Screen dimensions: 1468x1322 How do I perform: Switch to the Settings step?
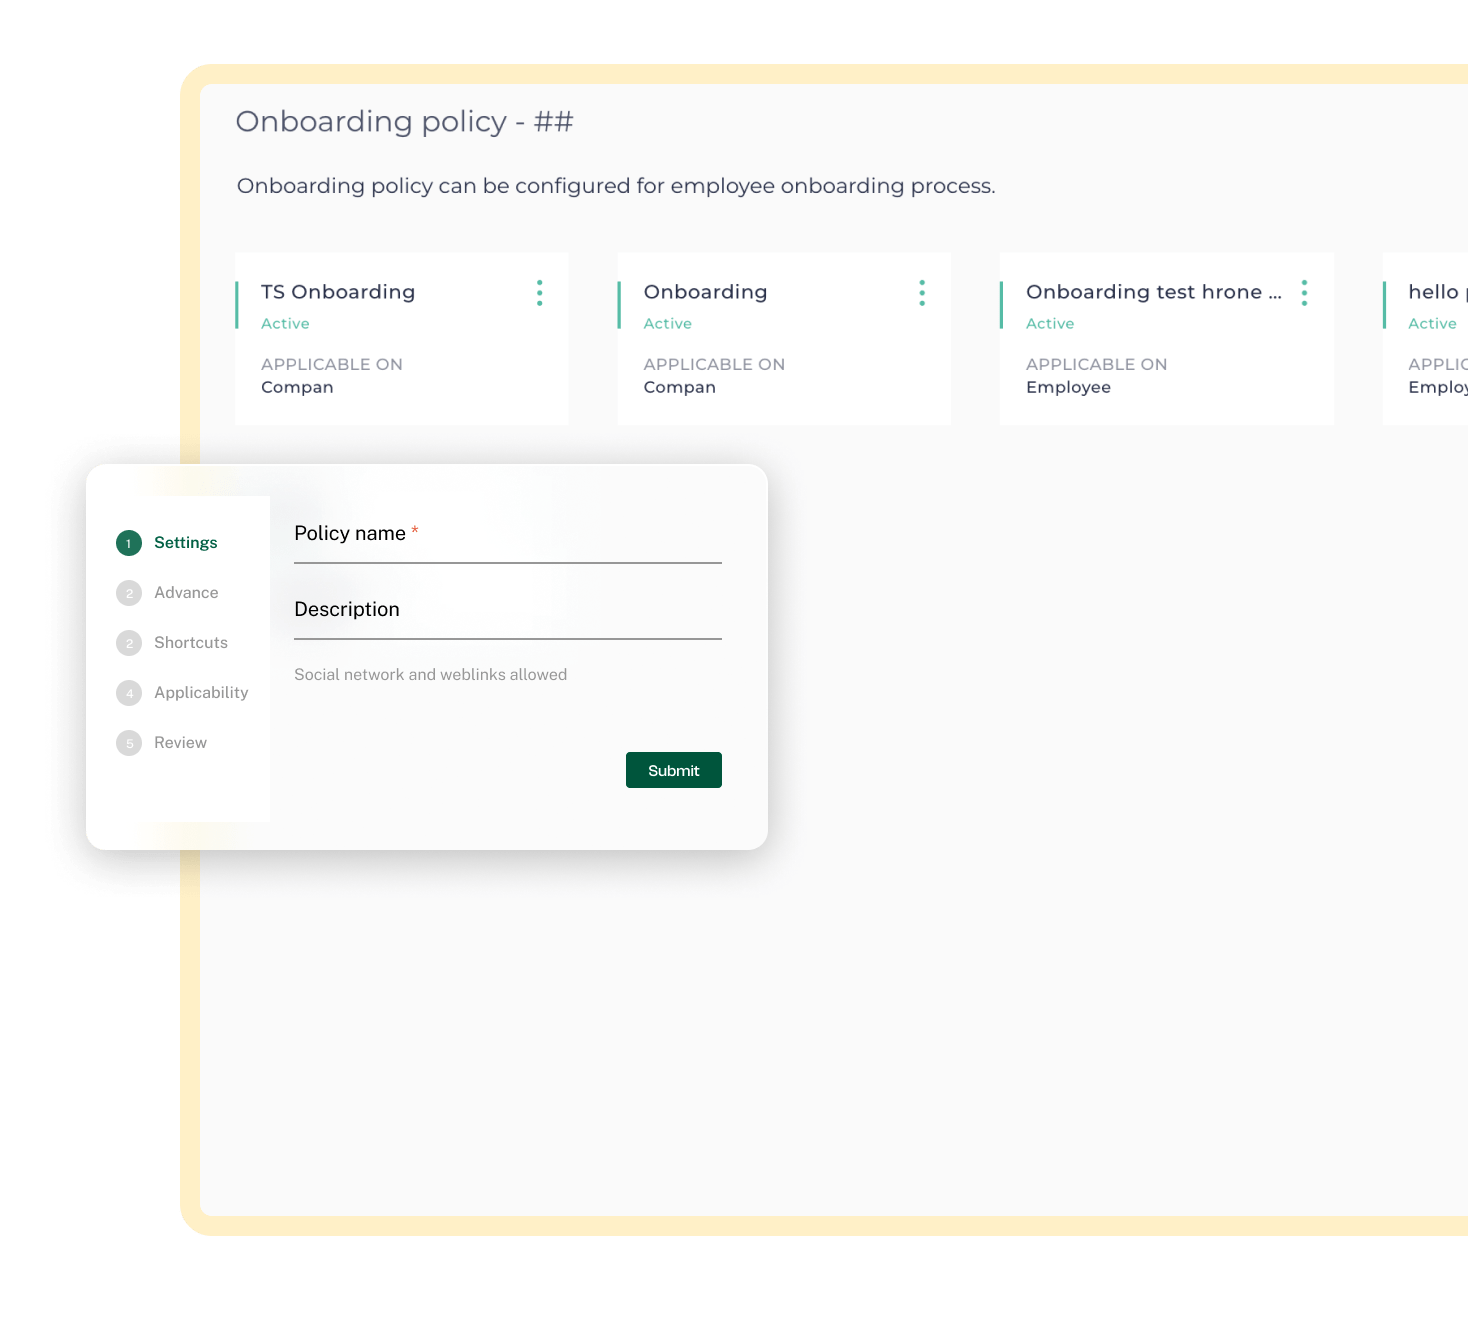185,543
